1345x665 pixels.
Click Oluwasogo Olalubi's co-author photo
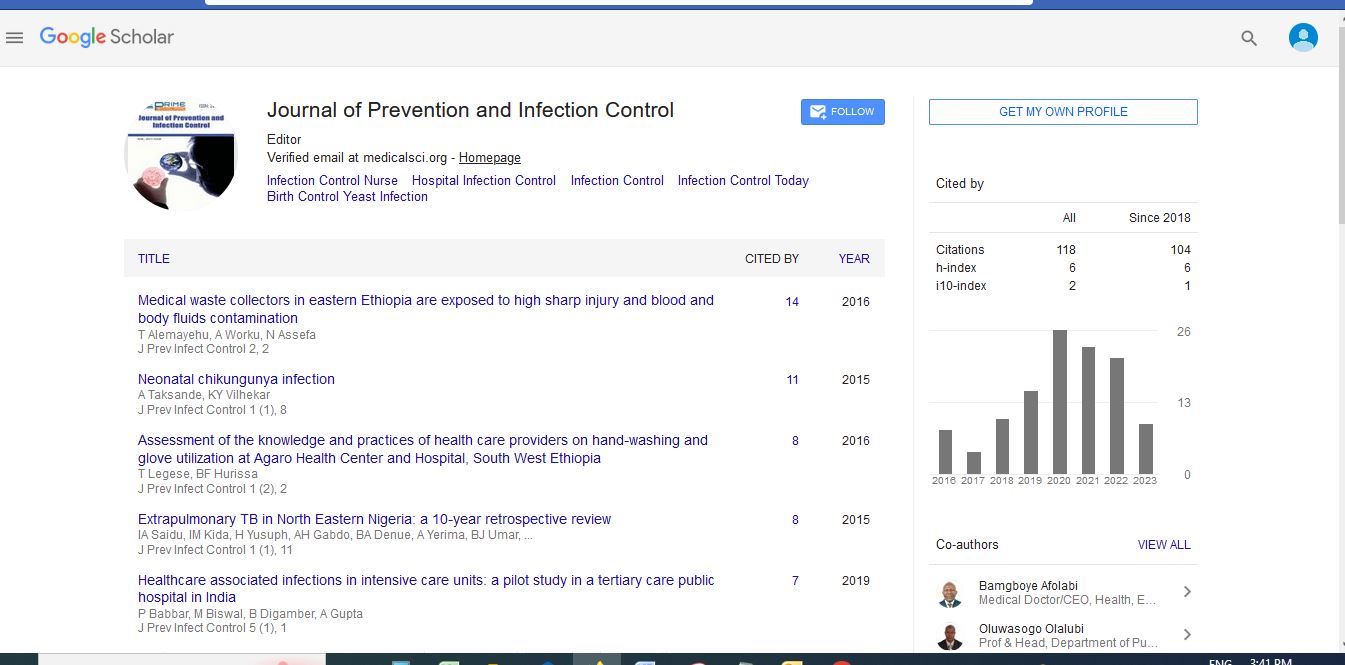tap(949, 636)
